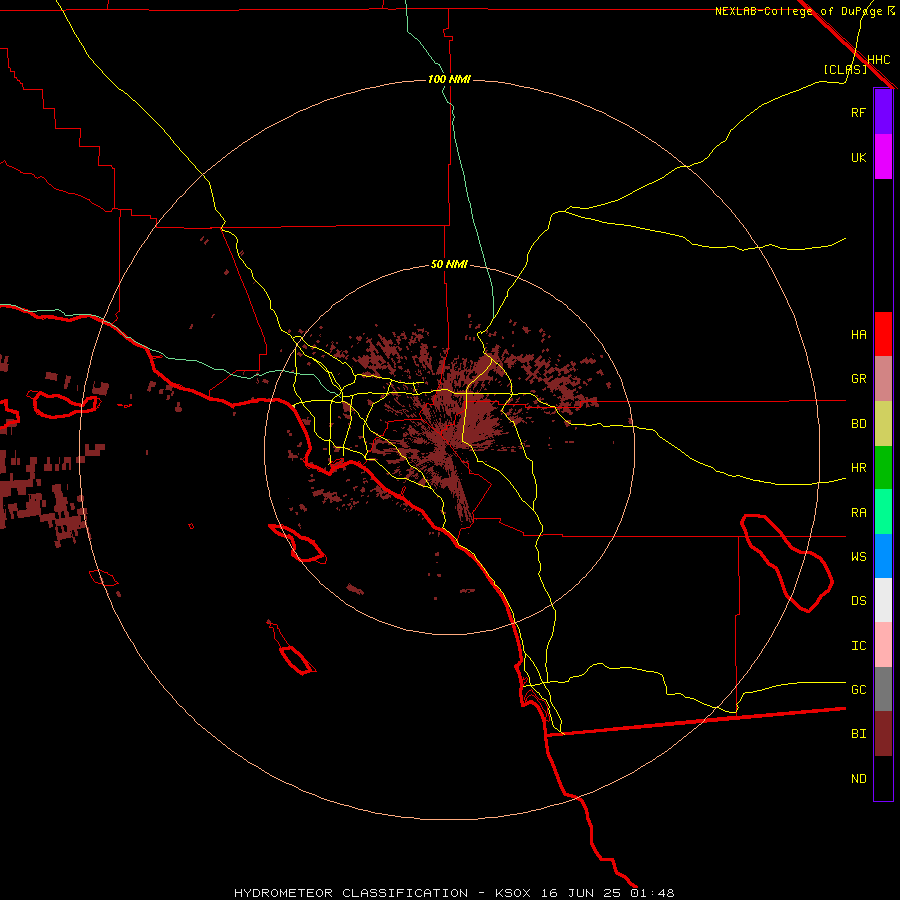Click the UK magenta legend swatch
Screen dimensions: 900x900
pyautogui.click(x=883, y=157)
